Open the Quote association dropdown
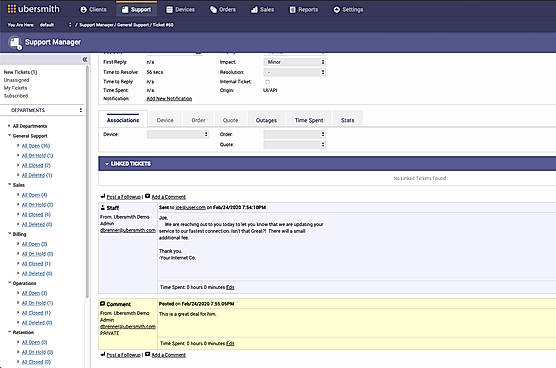Viewport: 556px width, 368px height. (295, 145)
